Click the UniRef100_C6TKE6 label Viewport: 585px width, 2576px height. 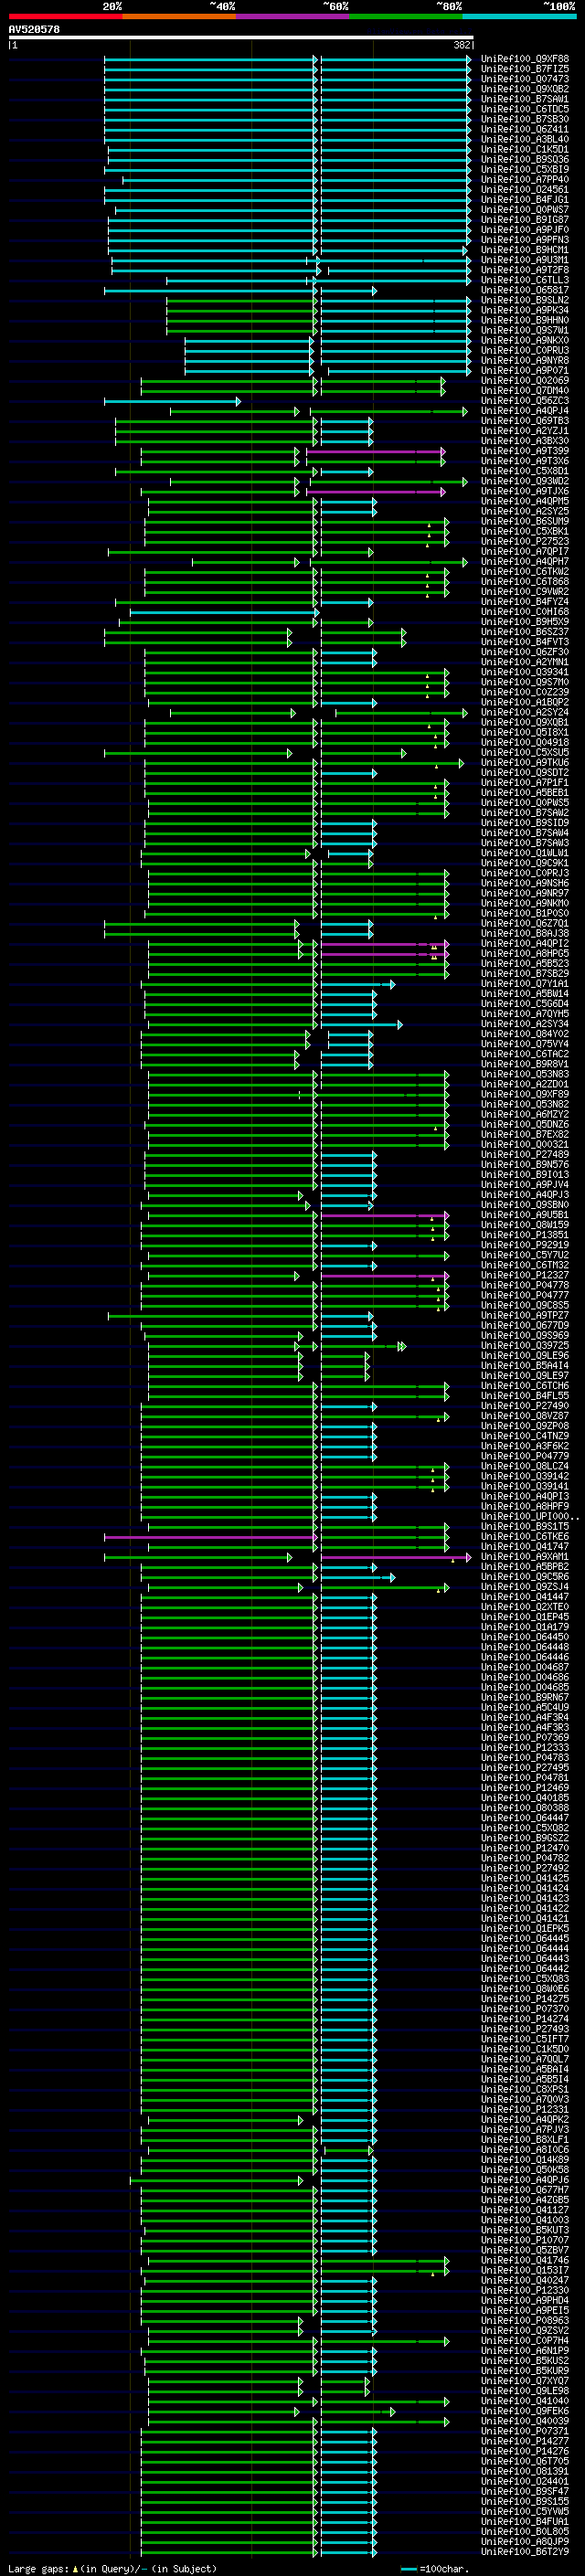tap(525, 1536)
